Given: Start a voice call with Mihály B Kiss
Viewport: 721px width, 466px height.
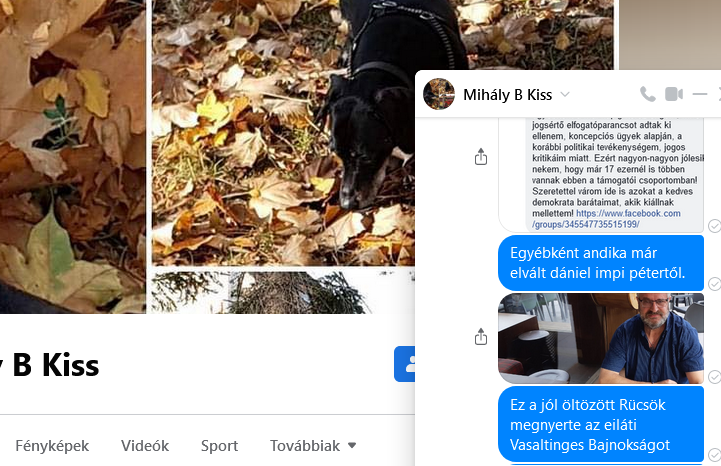Looking at the screenshot, I should pos(647,94).
